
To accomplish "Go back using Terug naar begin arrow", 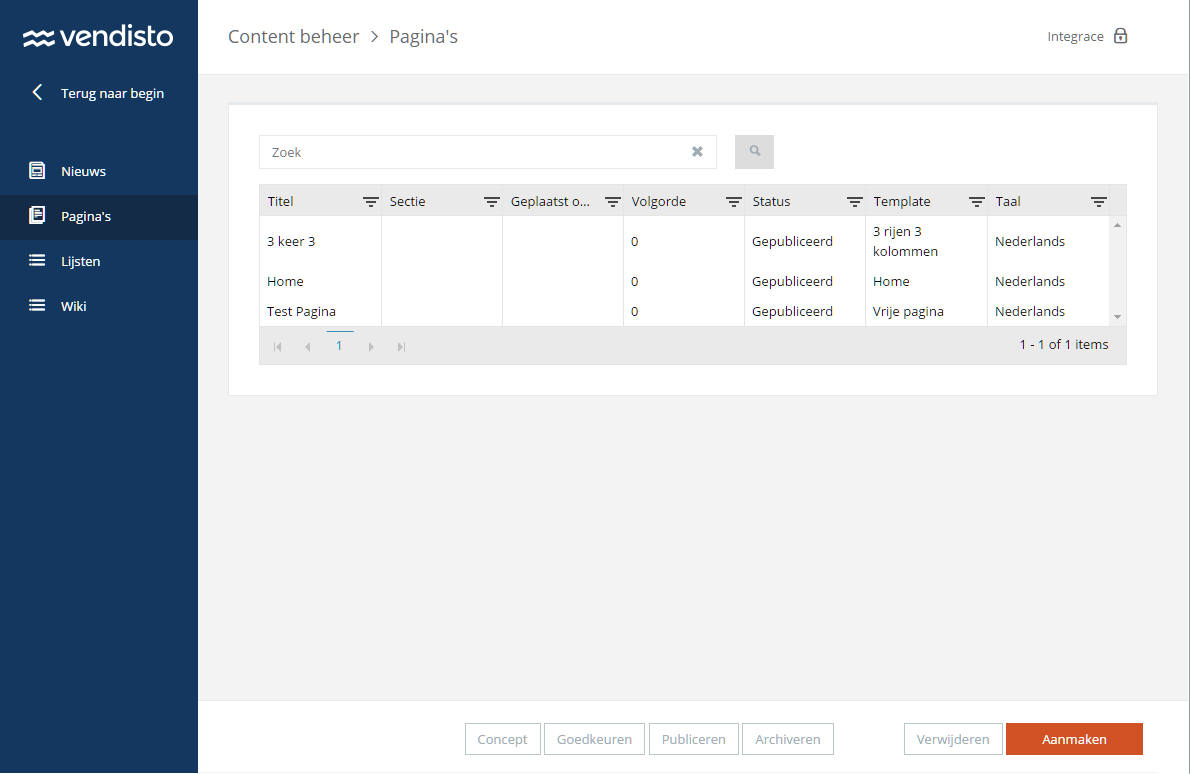I will point(38,93).
